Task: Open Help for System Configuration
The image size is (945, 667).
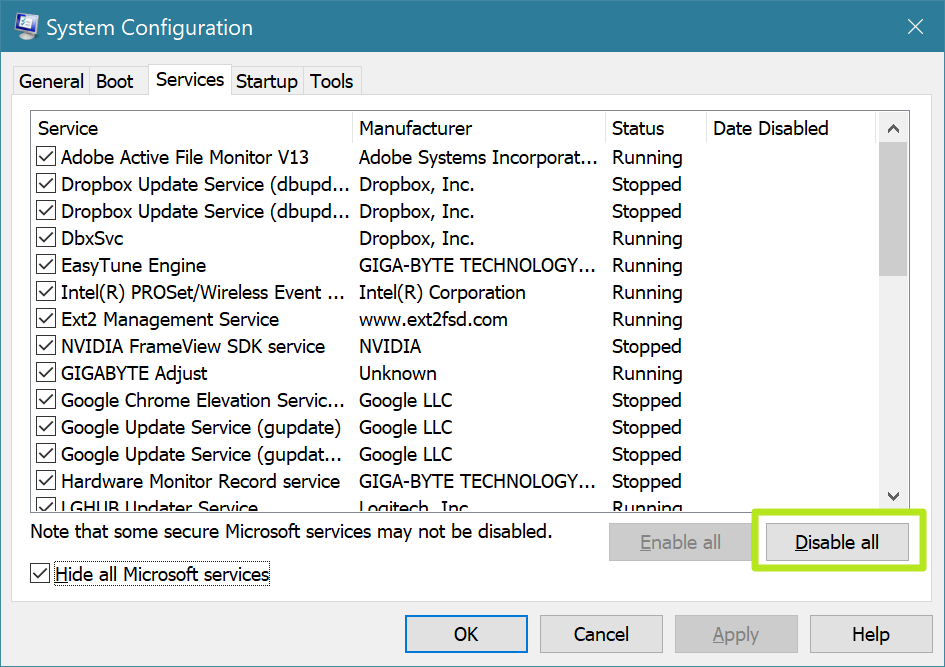Action: [x=870, y=633]
